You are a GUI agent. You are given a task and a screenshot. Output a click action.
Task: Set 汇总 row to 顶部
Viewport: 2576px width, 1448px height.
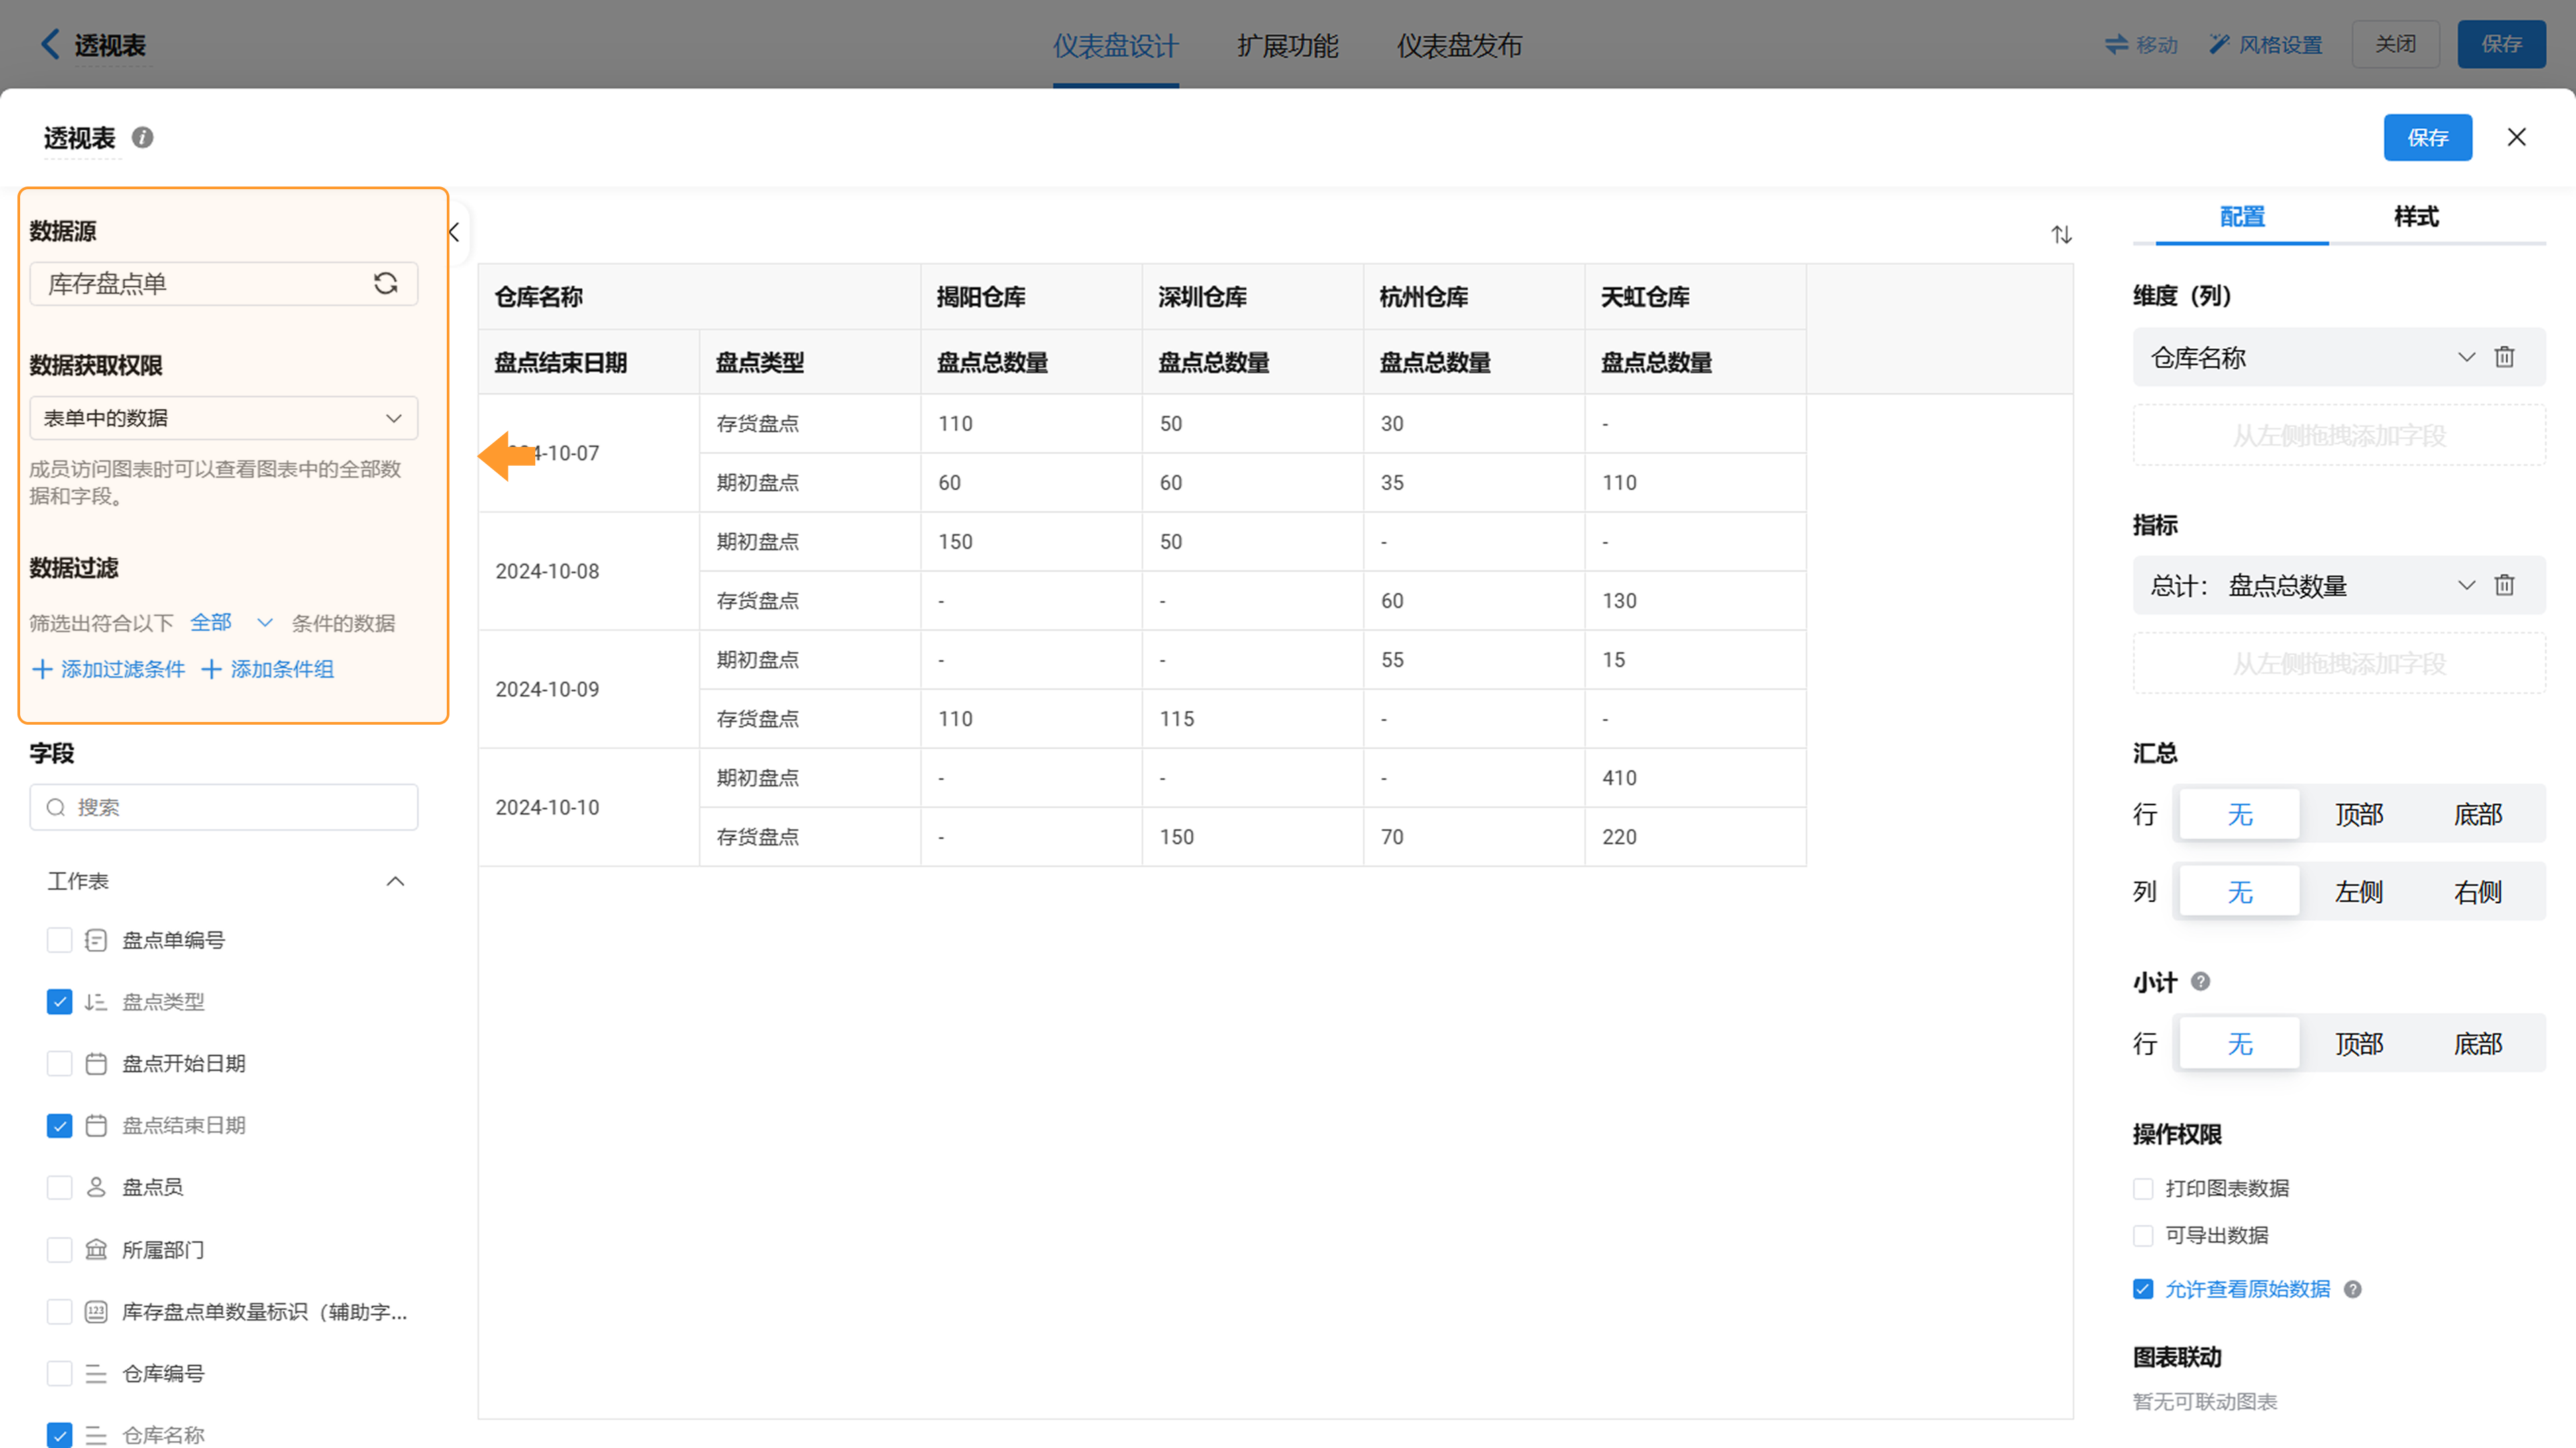click(2358, 814)
